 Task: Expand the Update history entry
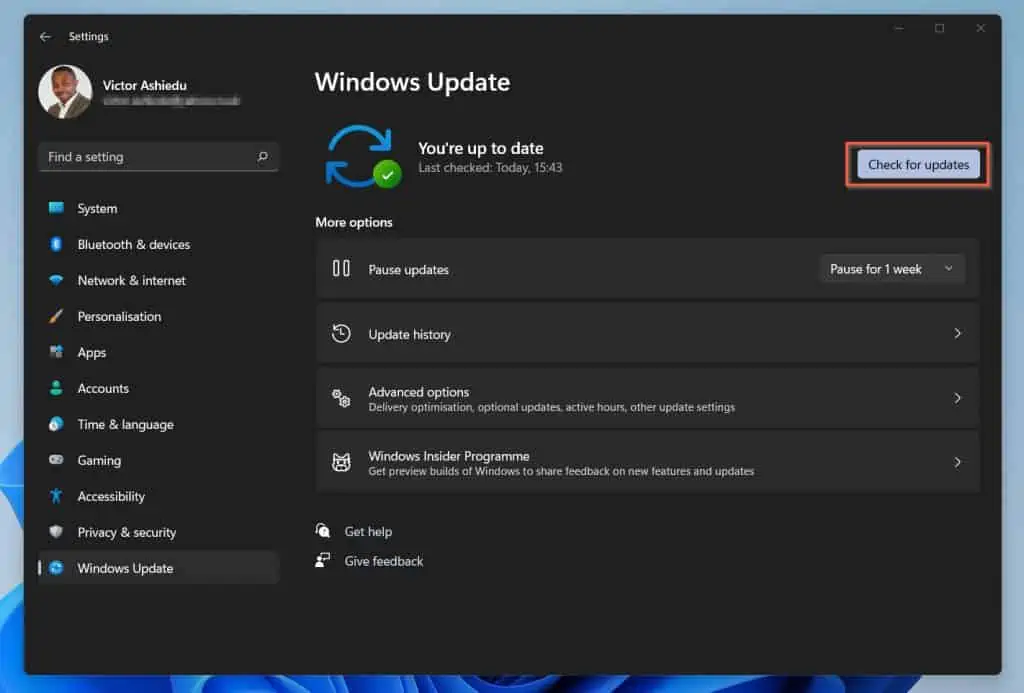pos(647,333)
